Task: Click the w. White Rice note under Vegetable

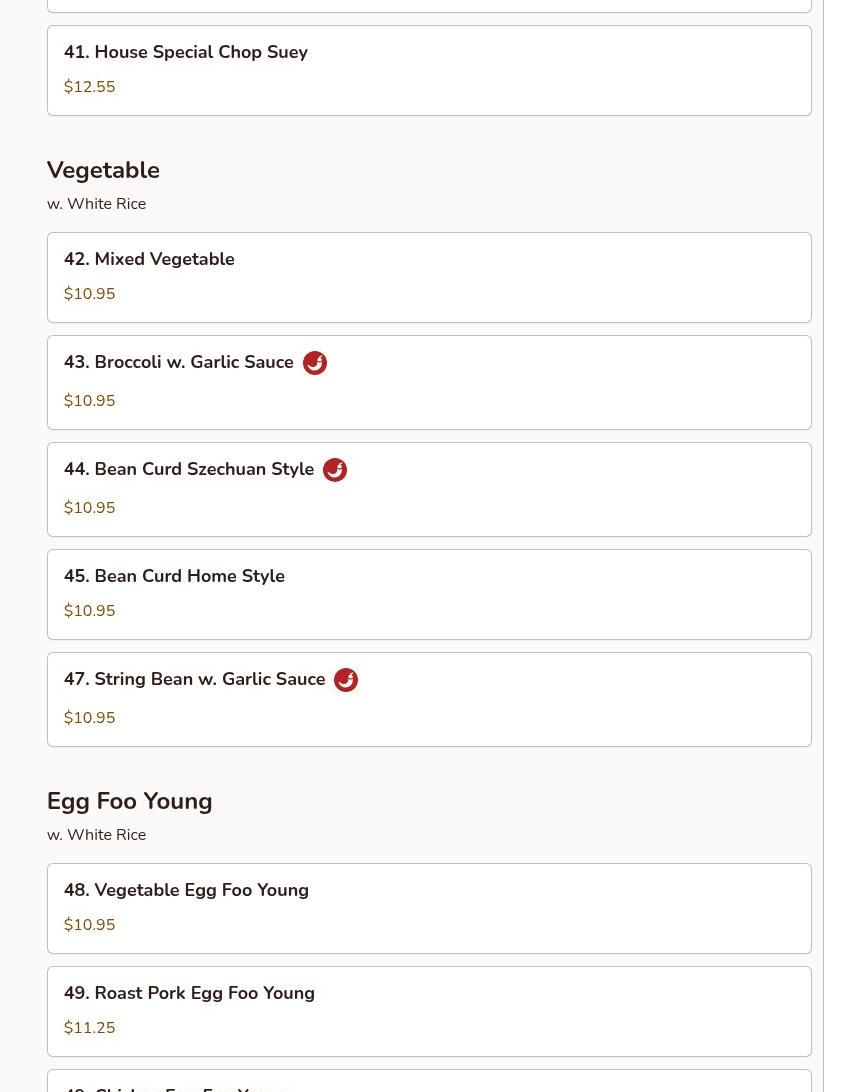Action: (x=96, y=204)
